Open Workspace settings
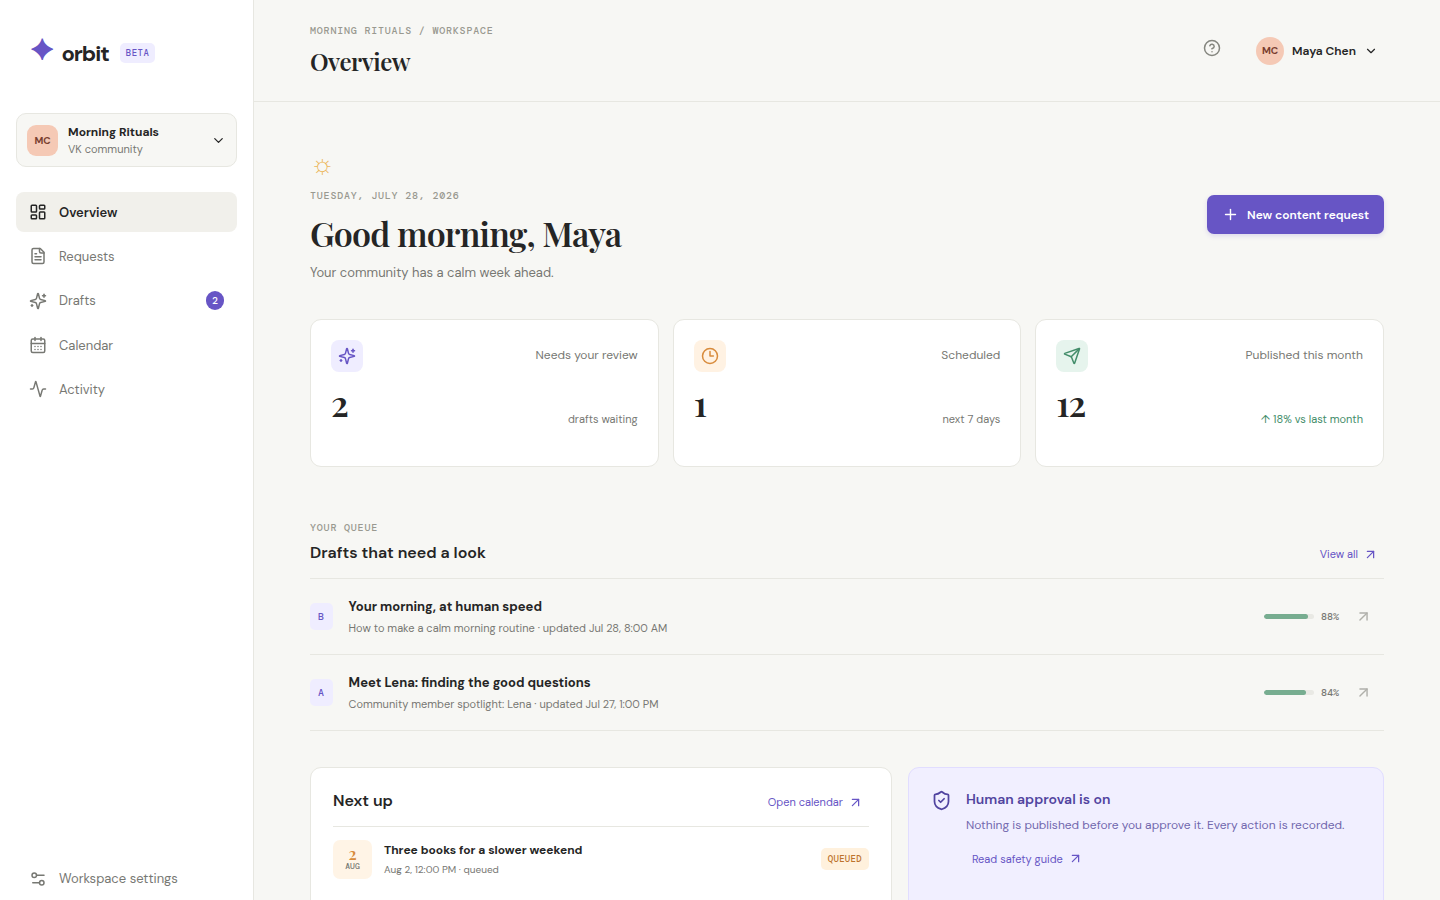Viewport: 1440px width, 900px height. point(126,878)
